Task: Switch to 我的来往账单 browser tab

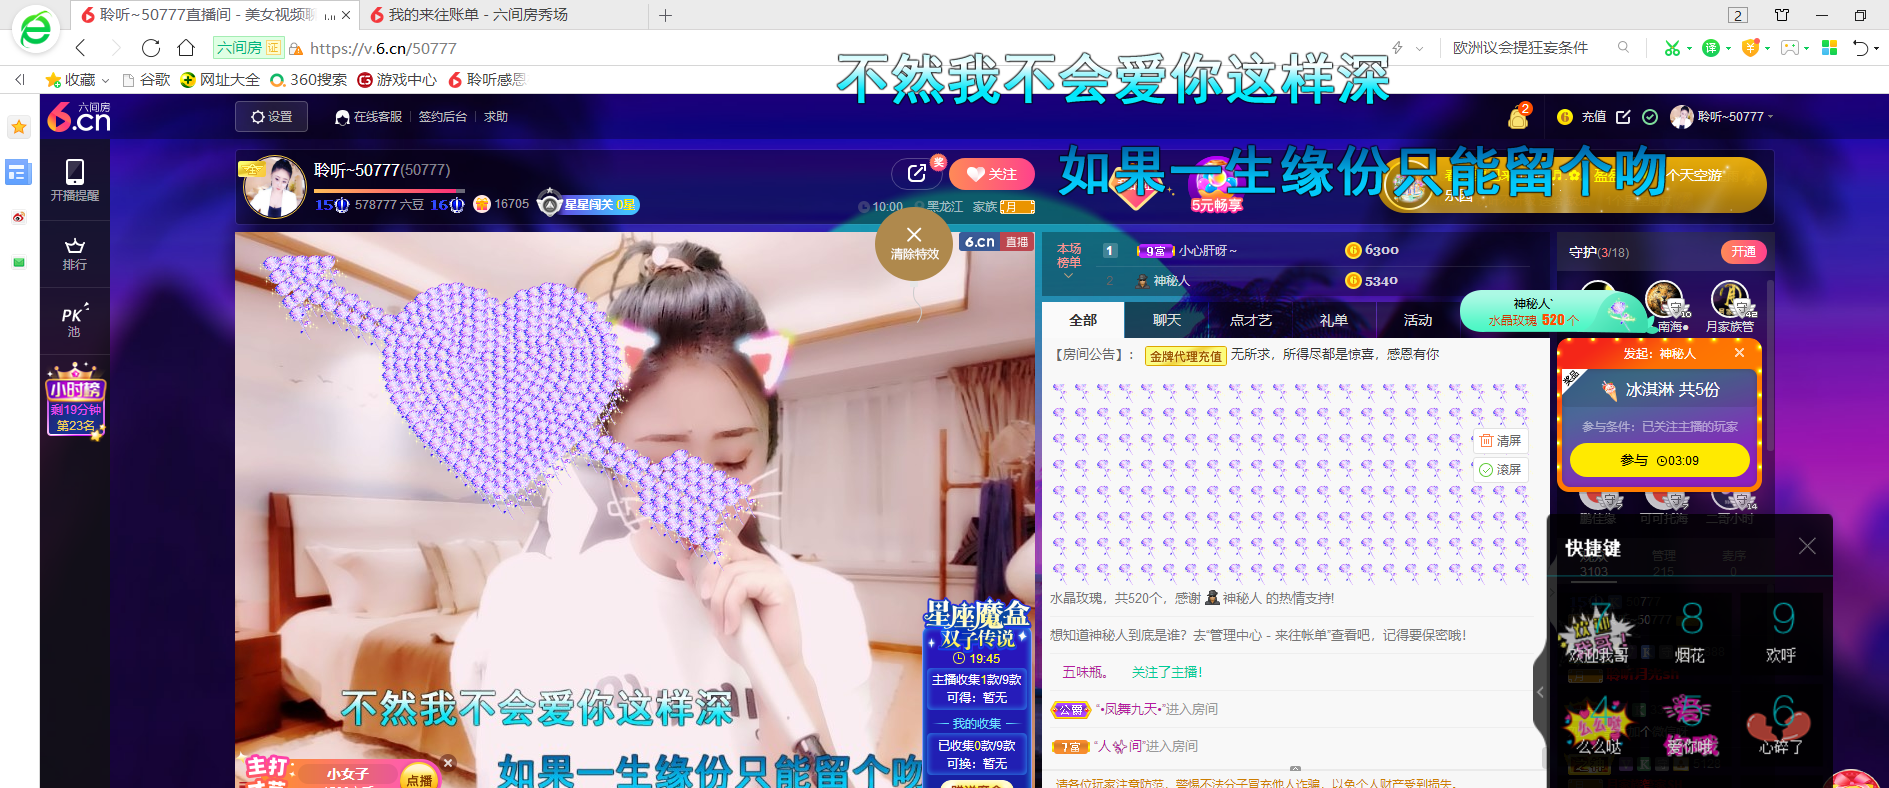Action: click(477, 15)
